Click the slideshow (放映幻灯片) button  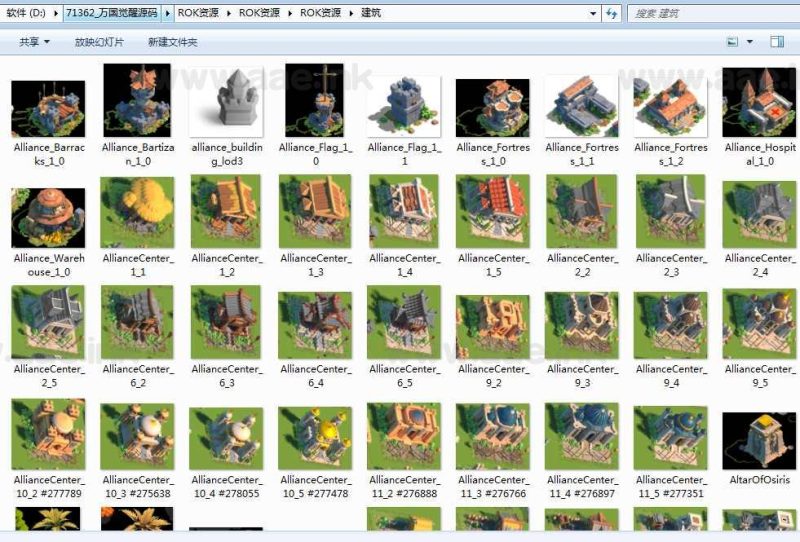point(99,42)
